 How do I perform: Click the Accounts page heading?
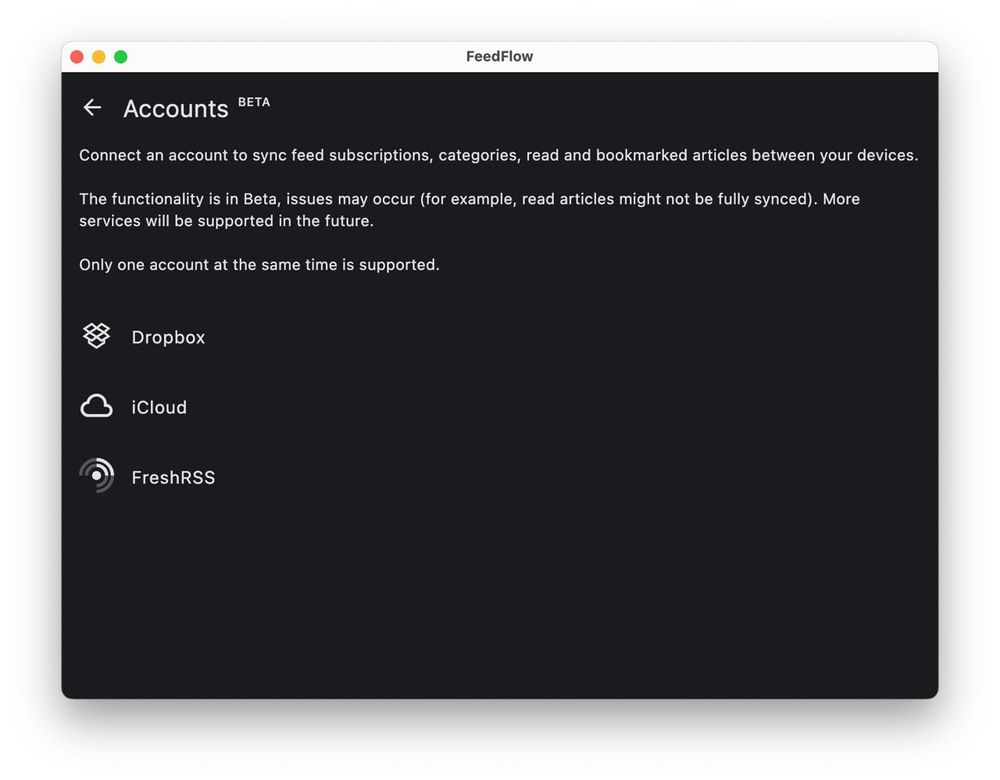[x=175, y=108]
